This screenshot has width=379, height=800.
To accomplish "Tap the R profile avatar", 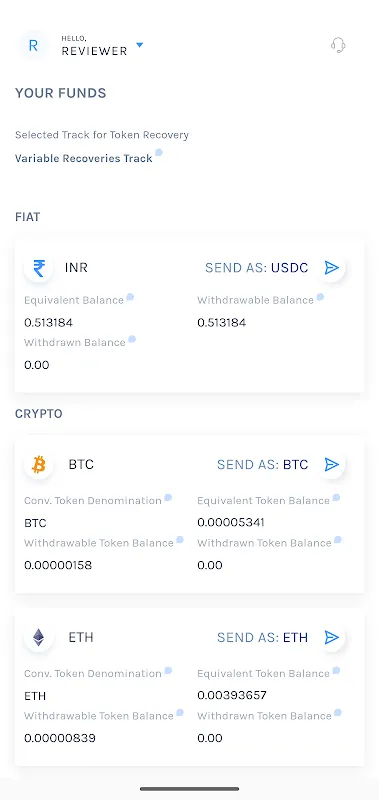I will tap(33, 45).
